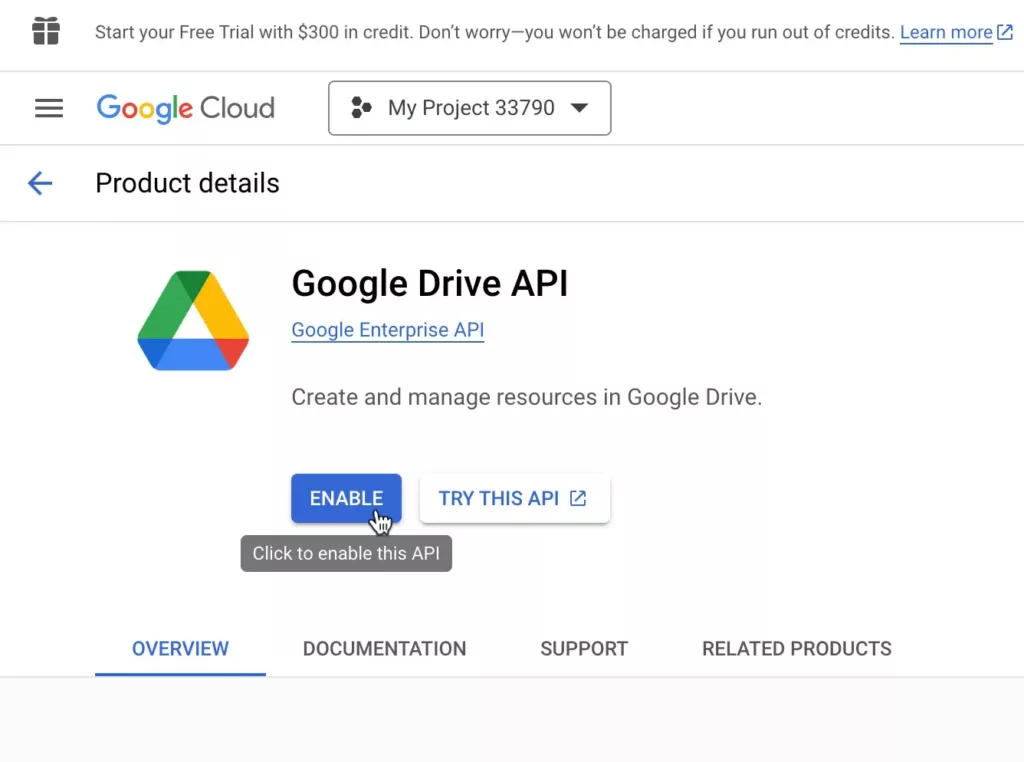Open the My Project 33790 project selector

(x=470, y=108)
